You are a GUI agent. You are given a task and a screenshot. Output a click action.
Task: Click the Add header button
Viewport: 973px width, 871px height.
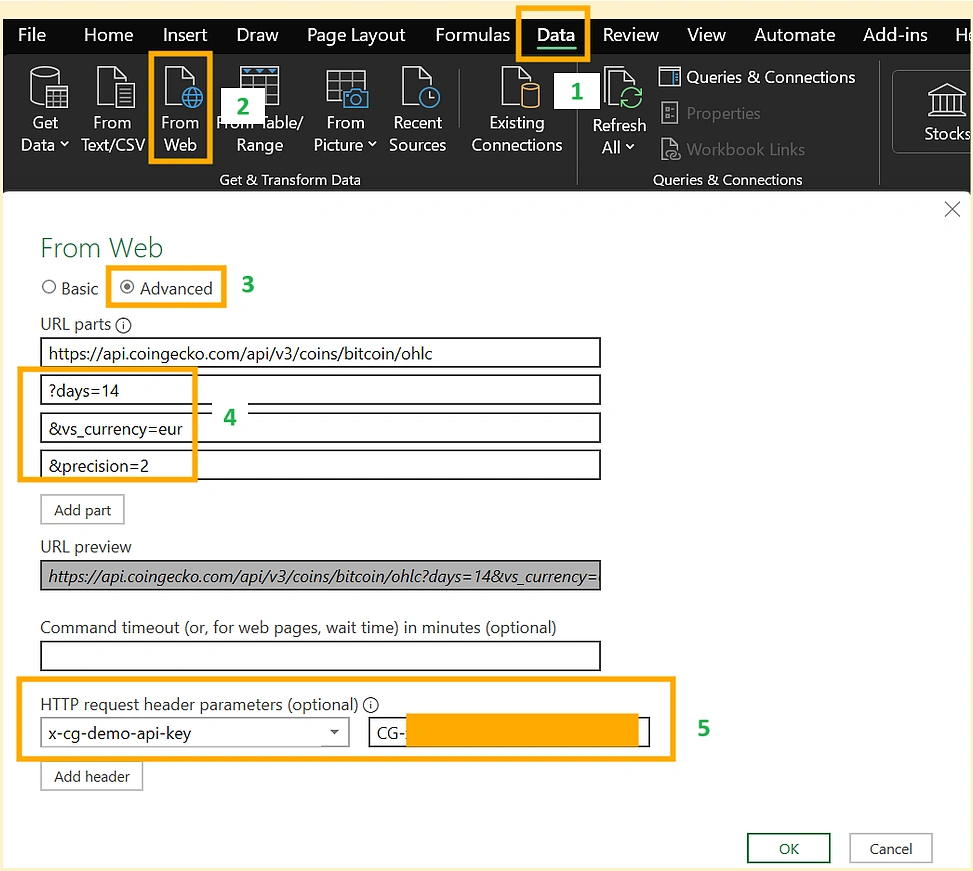click(x=92, y=777)
